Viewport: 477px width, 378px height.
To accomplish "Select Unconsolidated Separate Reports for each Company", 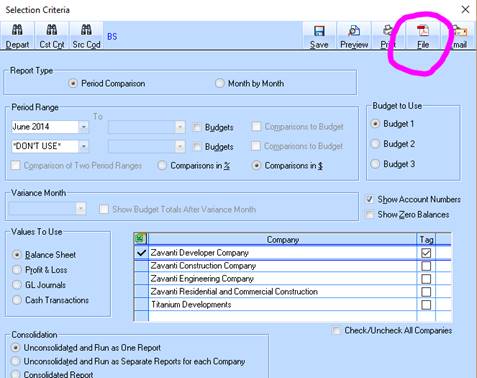I will [15, 361].
